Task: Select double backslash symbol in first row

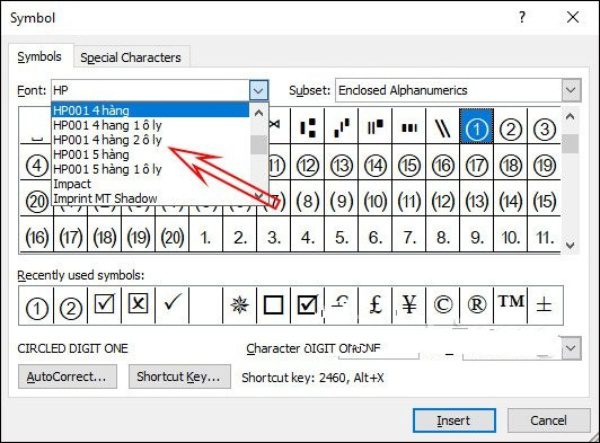Action: click(443, 127)
